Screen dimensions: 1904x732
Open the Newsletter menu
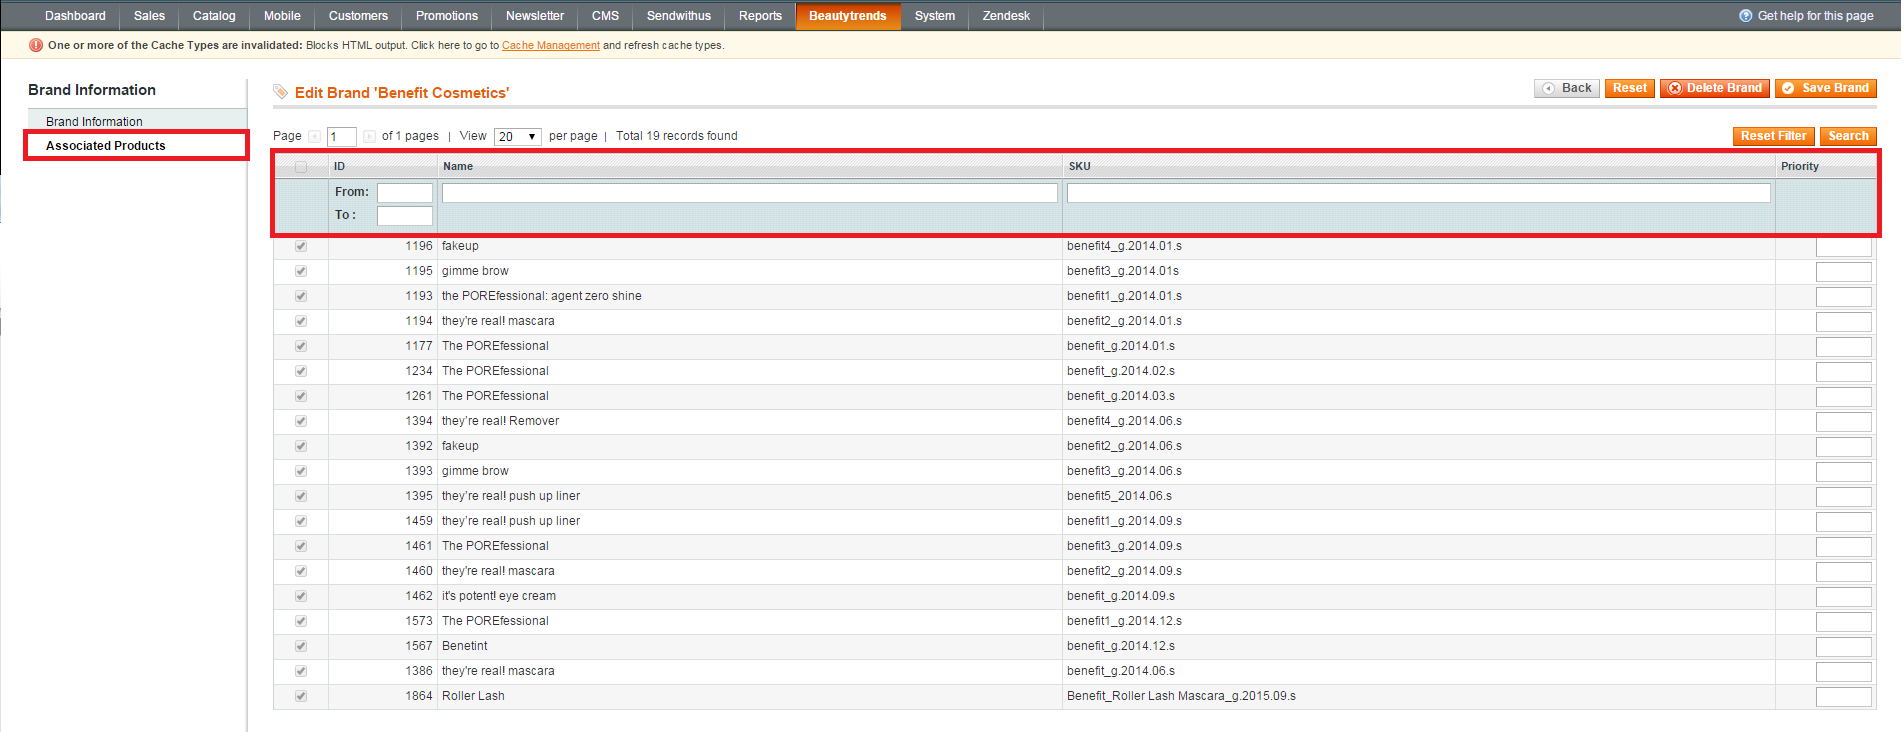(x=535, y=16)
